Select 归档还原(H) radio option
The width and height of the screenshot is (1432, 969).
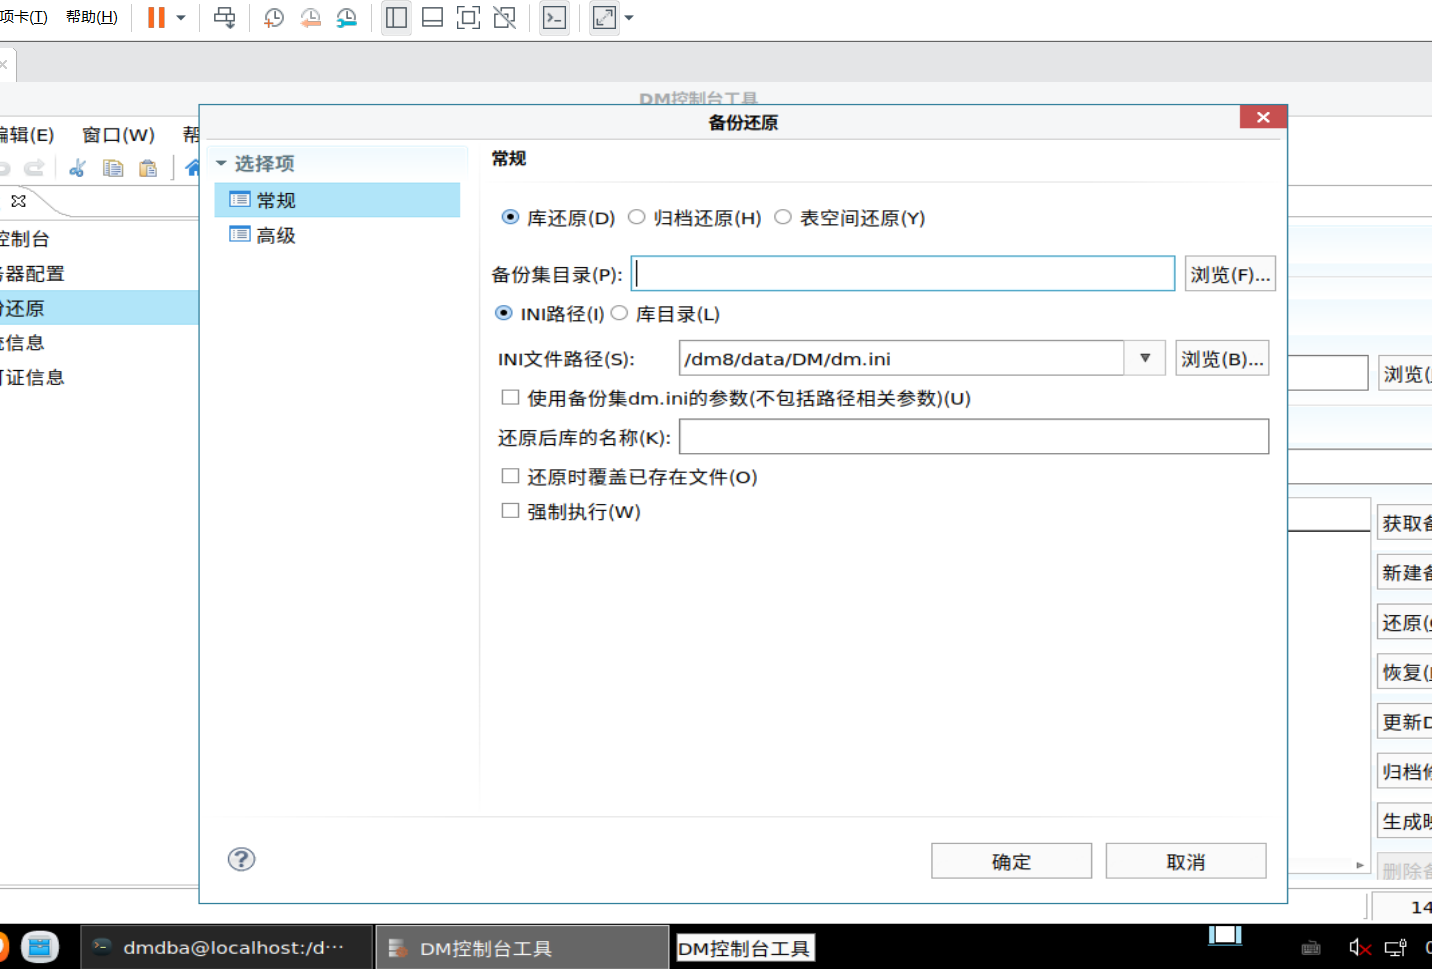pos(636,217)
